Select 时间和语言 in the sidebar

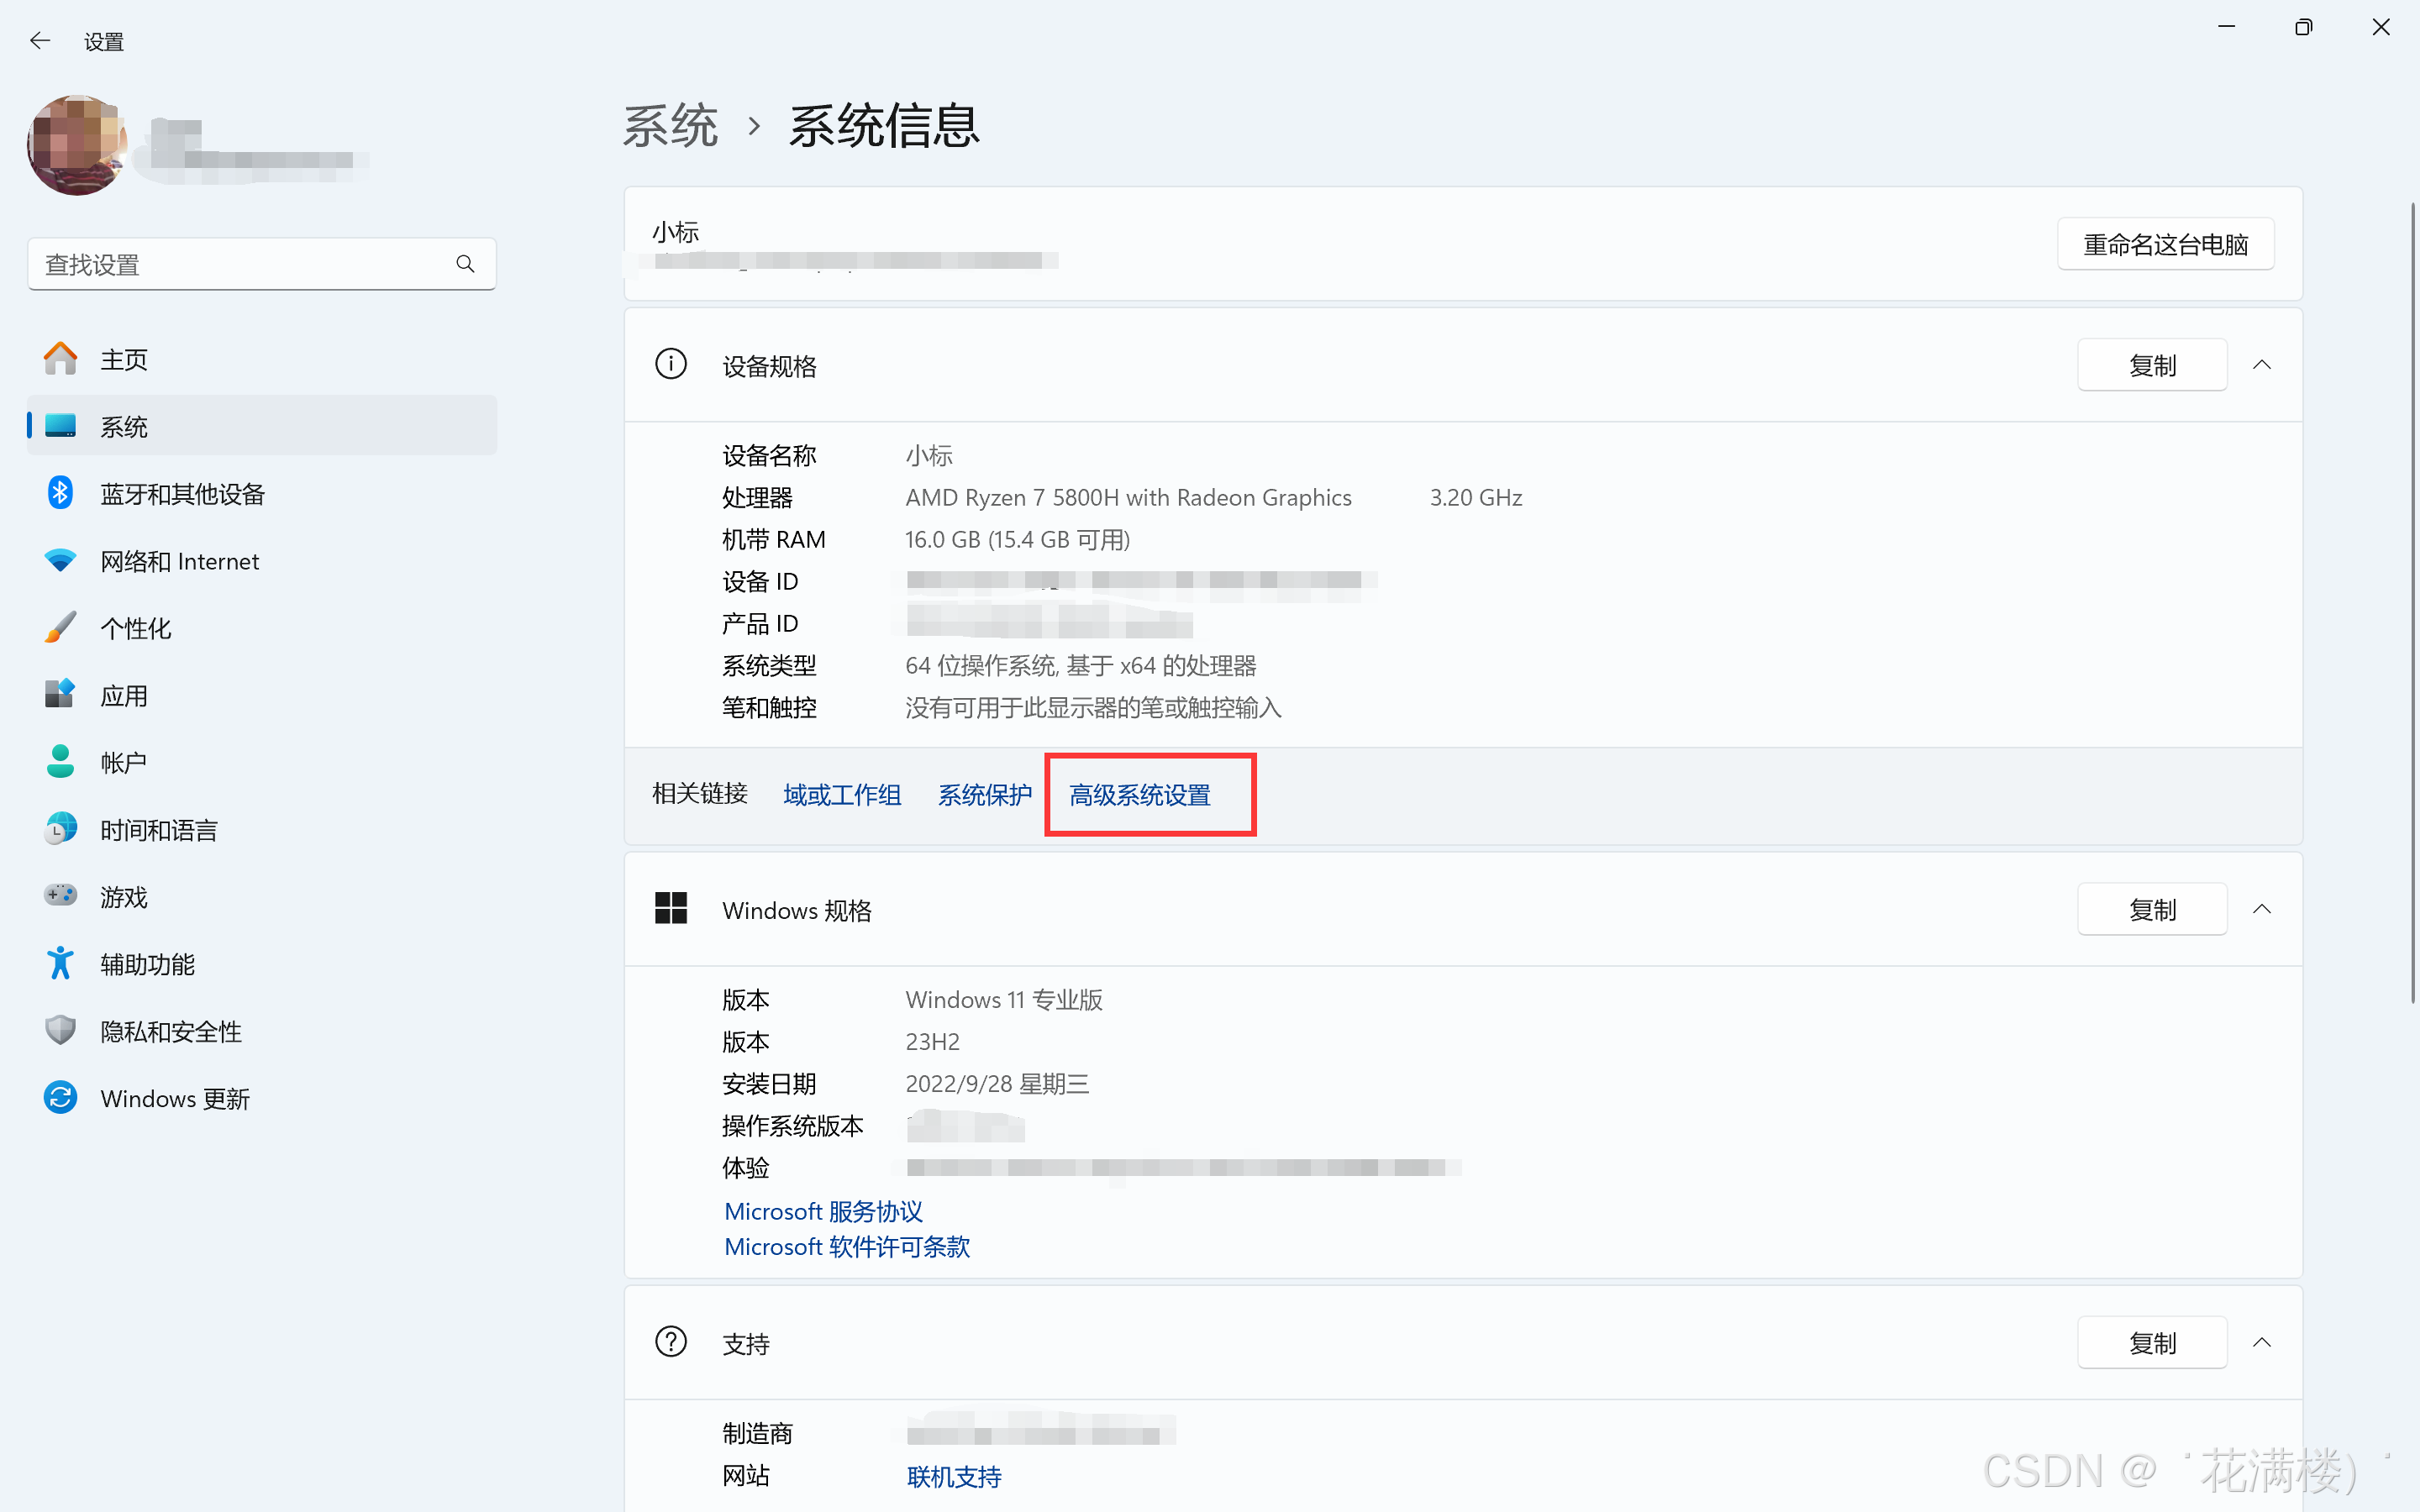158,830
